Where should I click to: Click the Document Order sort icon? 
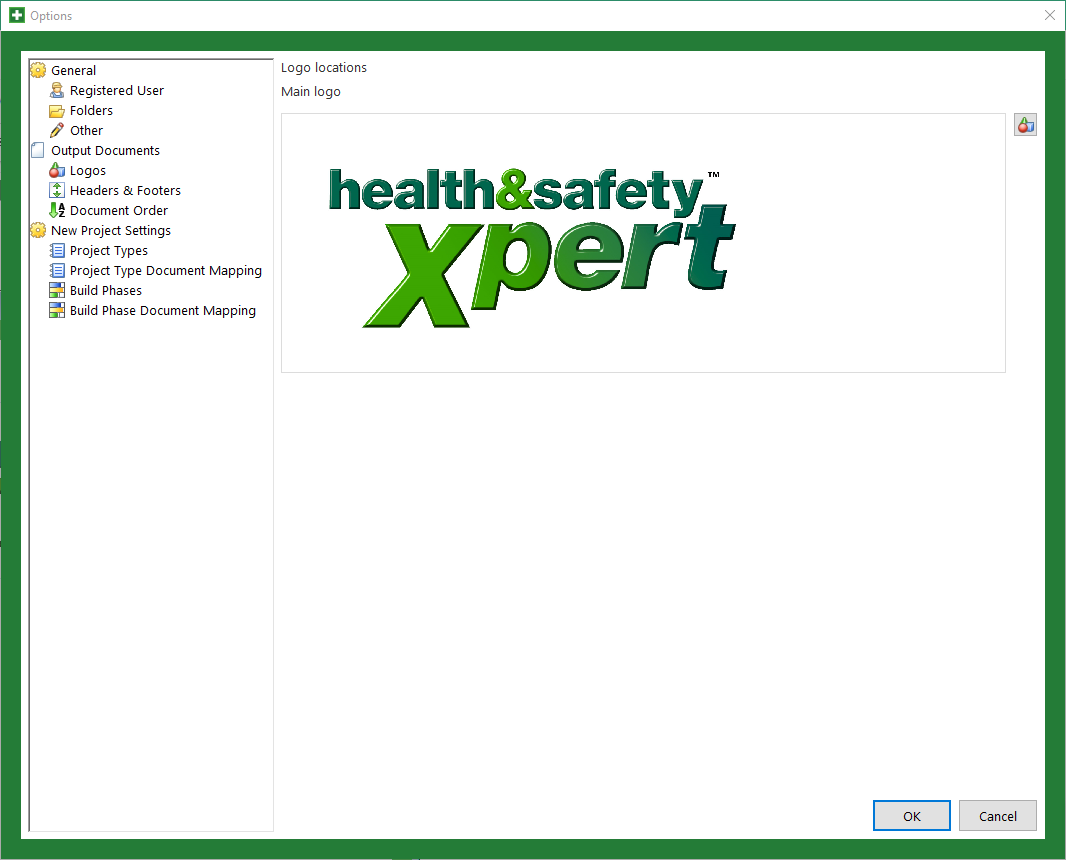(57, 211)
